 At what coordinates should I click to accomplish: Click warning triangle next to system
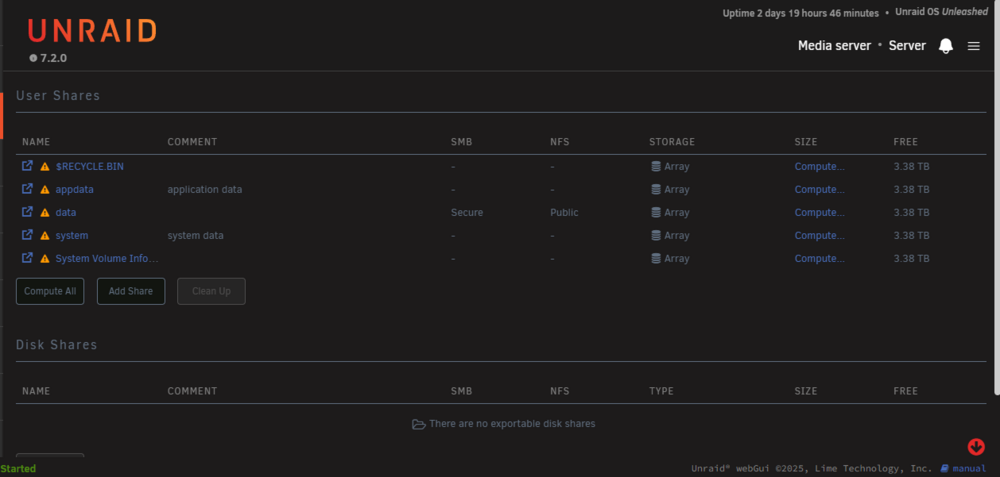45,235
